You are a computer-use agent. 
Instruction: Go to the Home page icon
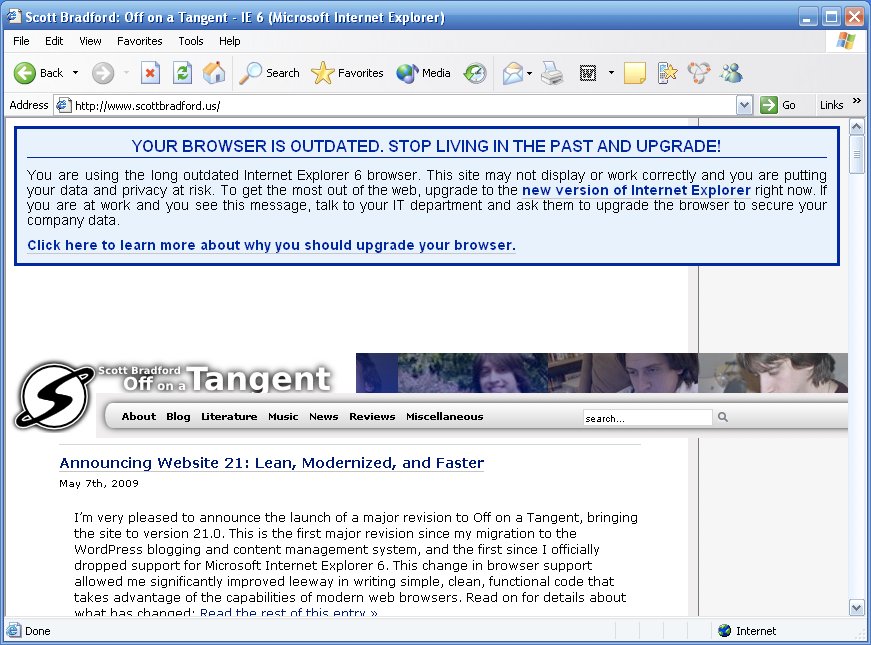tap(214, 73)
